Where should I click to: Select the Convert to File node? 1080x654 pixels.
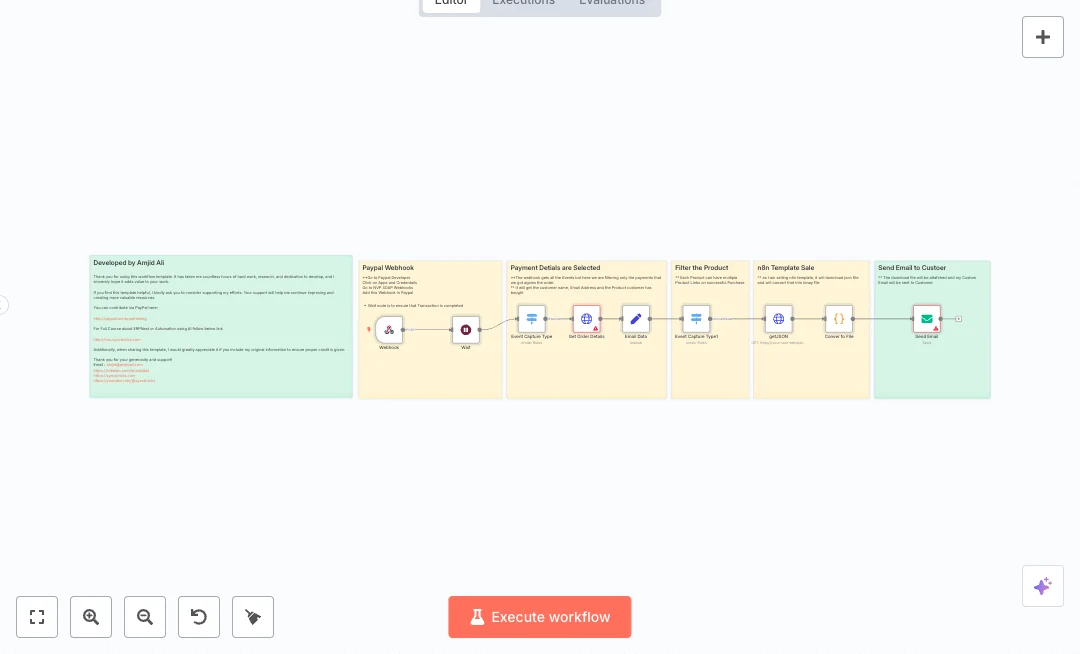(x=839, y=319)
